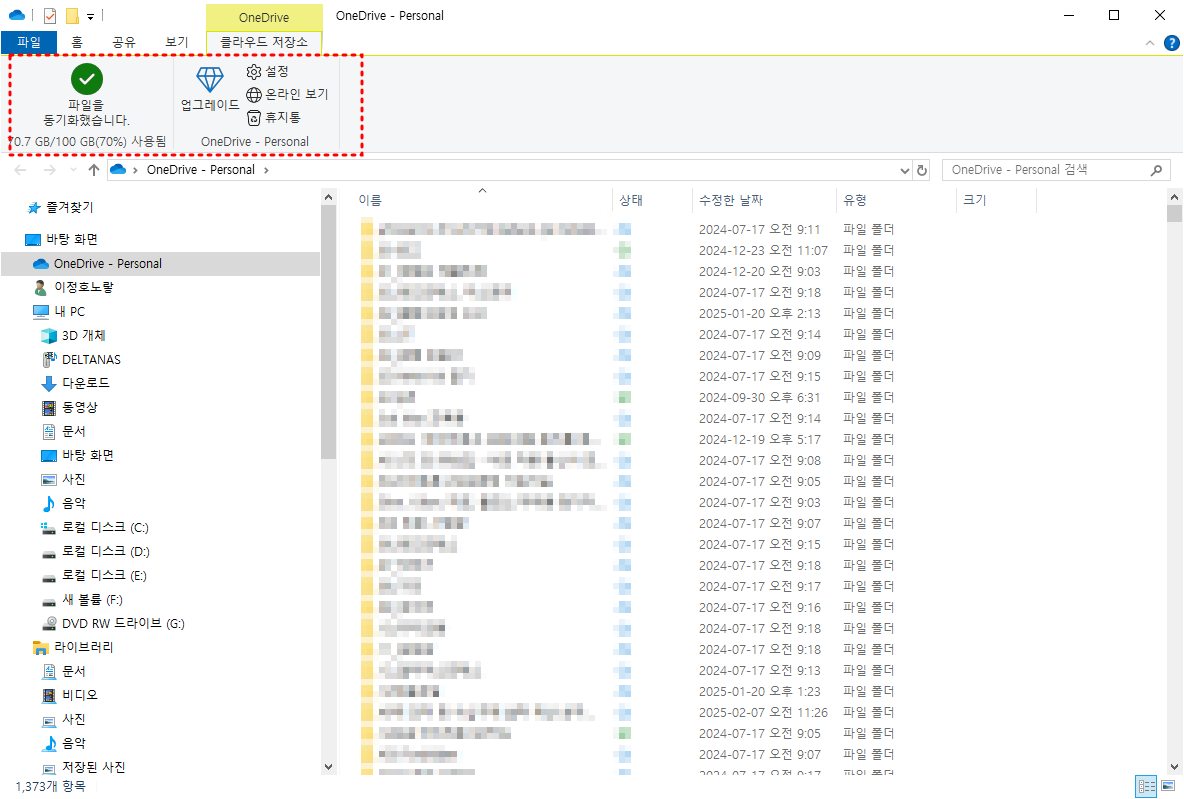Collapse the ribbon with the chevron
Image resolution: width=1184 pixels, height=799 pixels.
point(1150,43)
